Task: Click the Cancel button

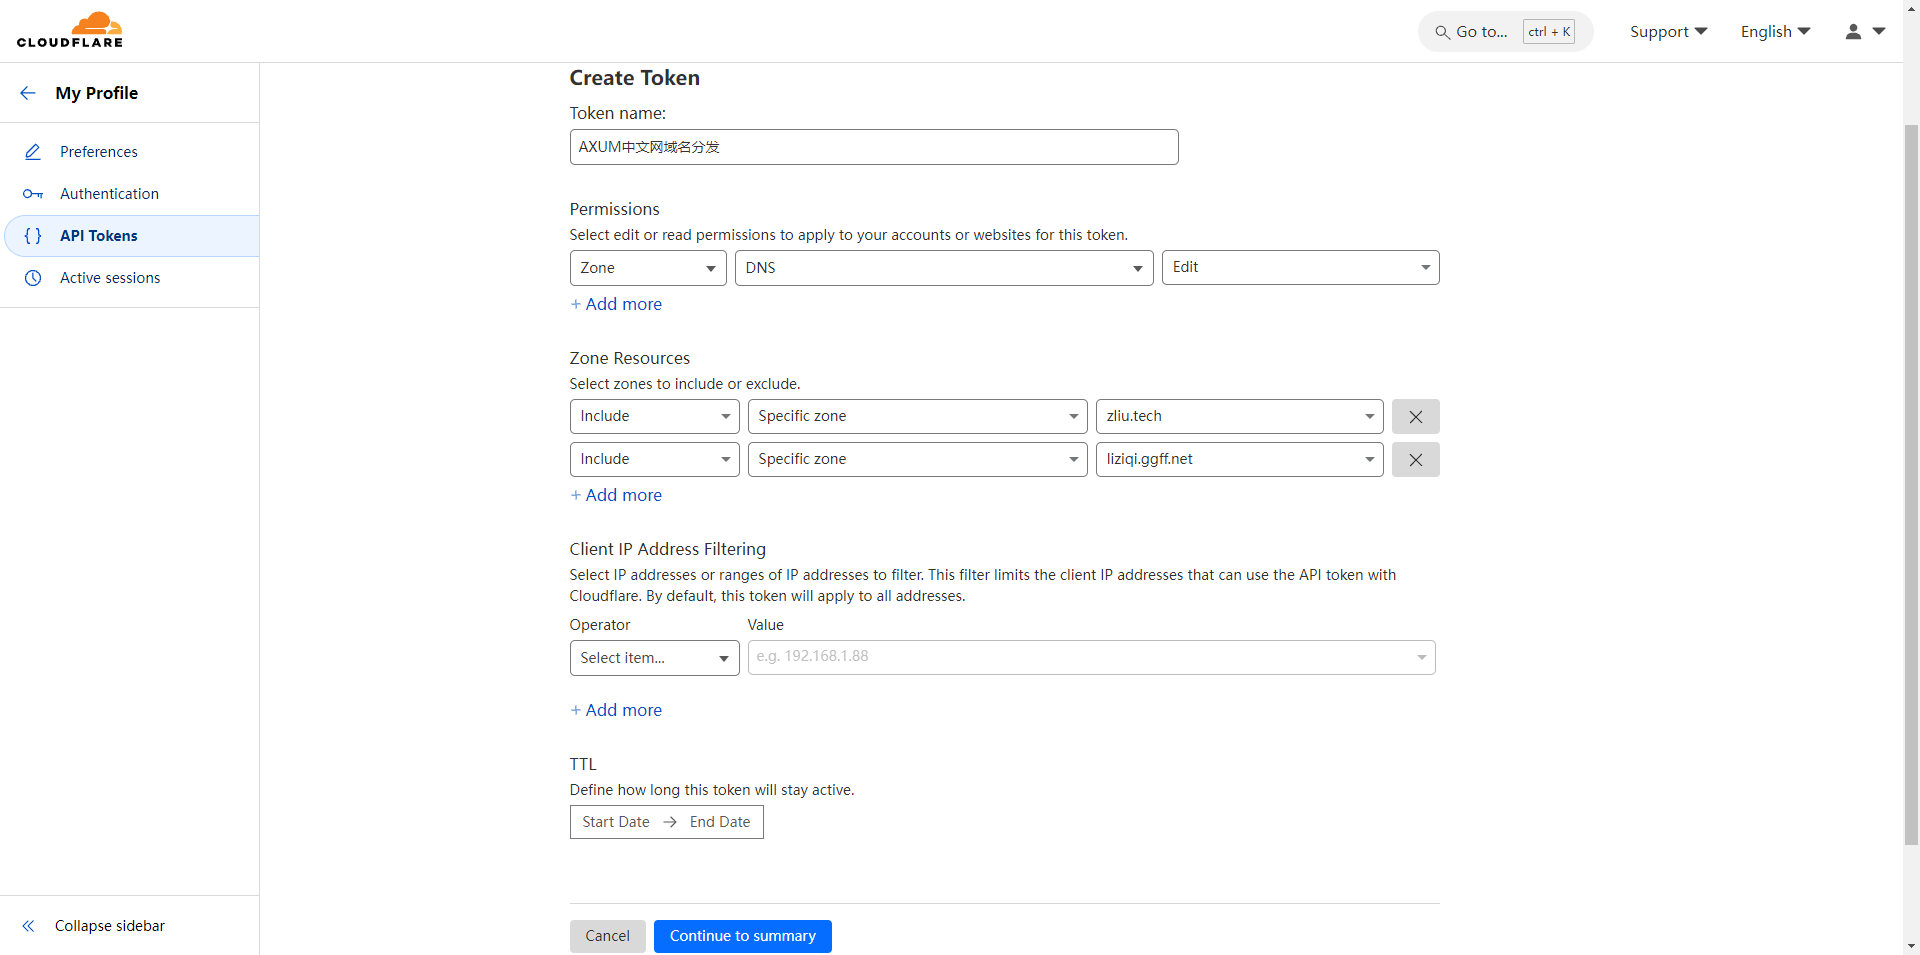Action: click(608, 936)
